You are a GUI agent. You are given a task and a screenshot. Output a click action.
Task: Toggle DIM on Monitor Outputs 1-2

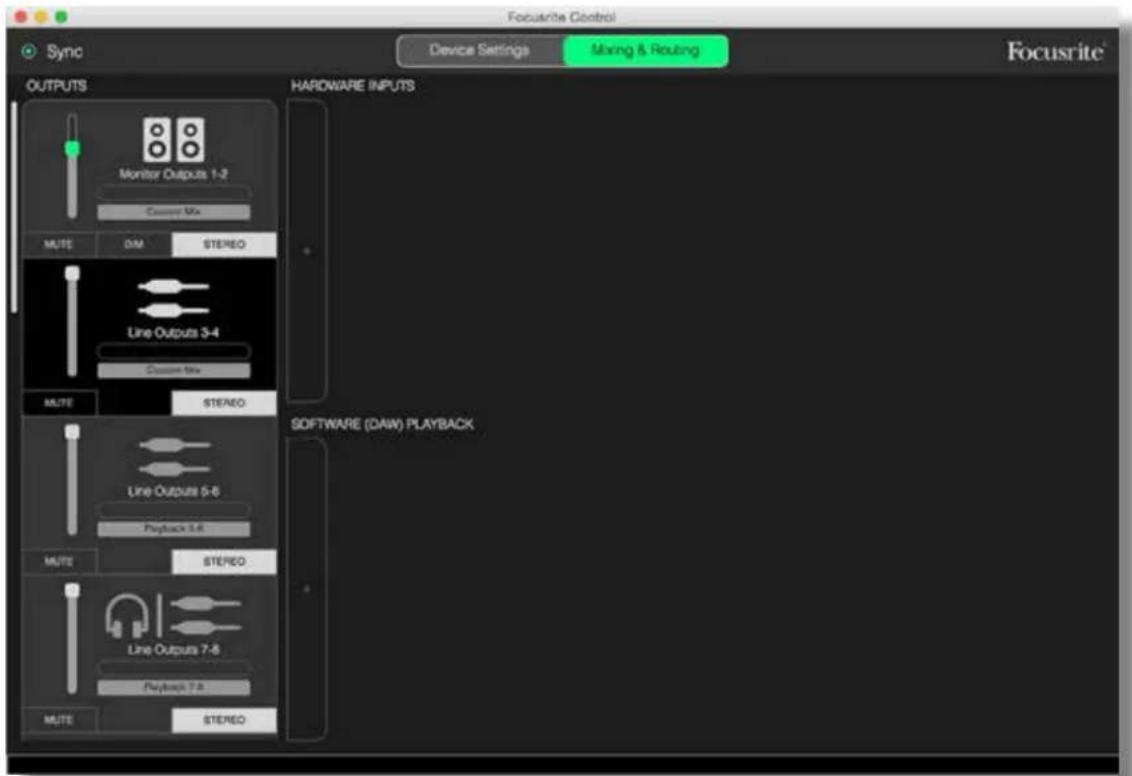point(134,245)
